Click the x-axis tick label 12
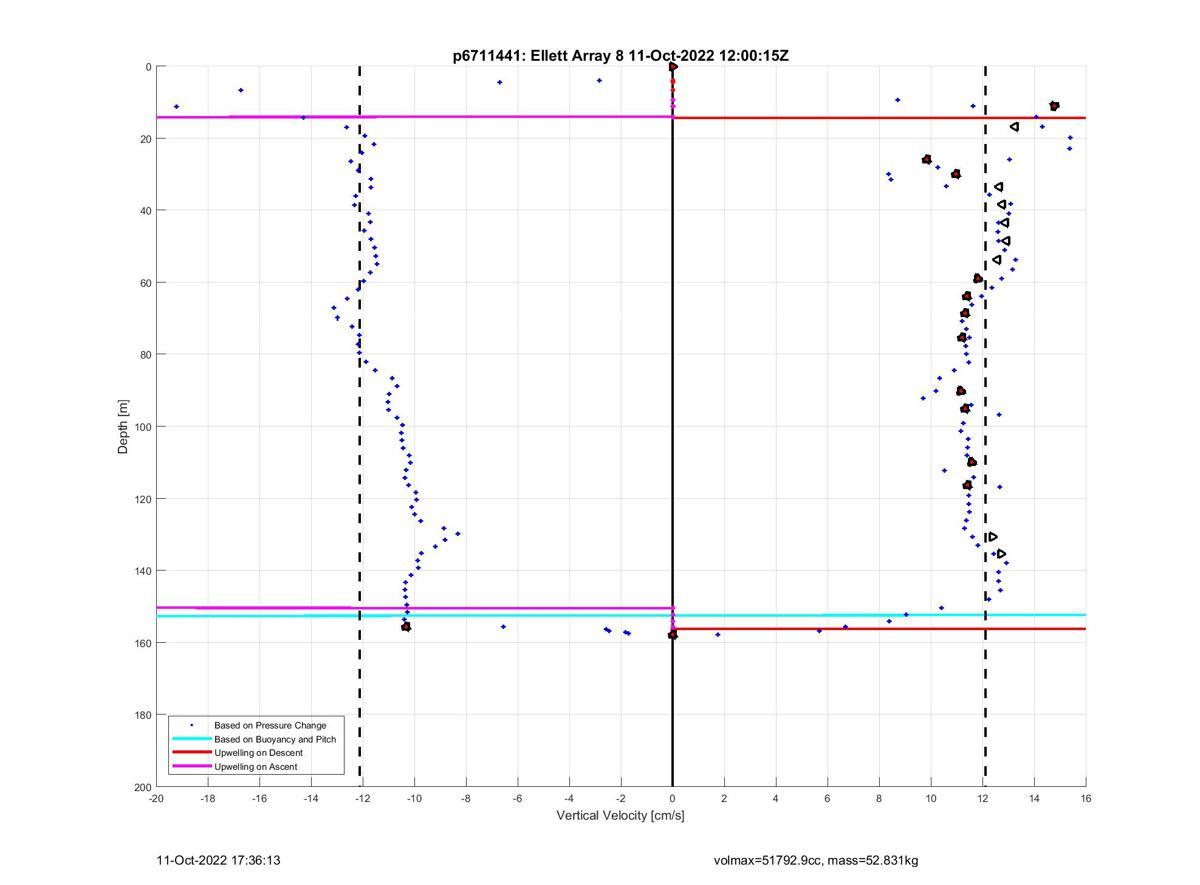1200x885 pixels. pyautogui.click(x=983, y=798)
